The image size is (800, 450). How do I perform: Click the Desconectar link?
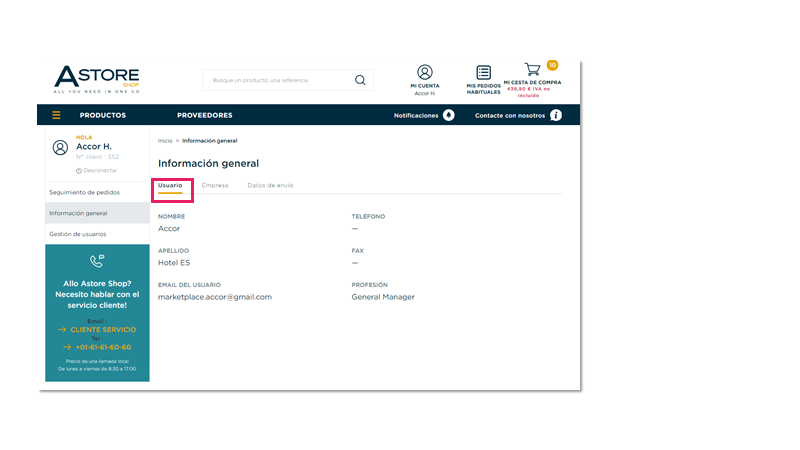pyautogui.click(x=100, y=170)
